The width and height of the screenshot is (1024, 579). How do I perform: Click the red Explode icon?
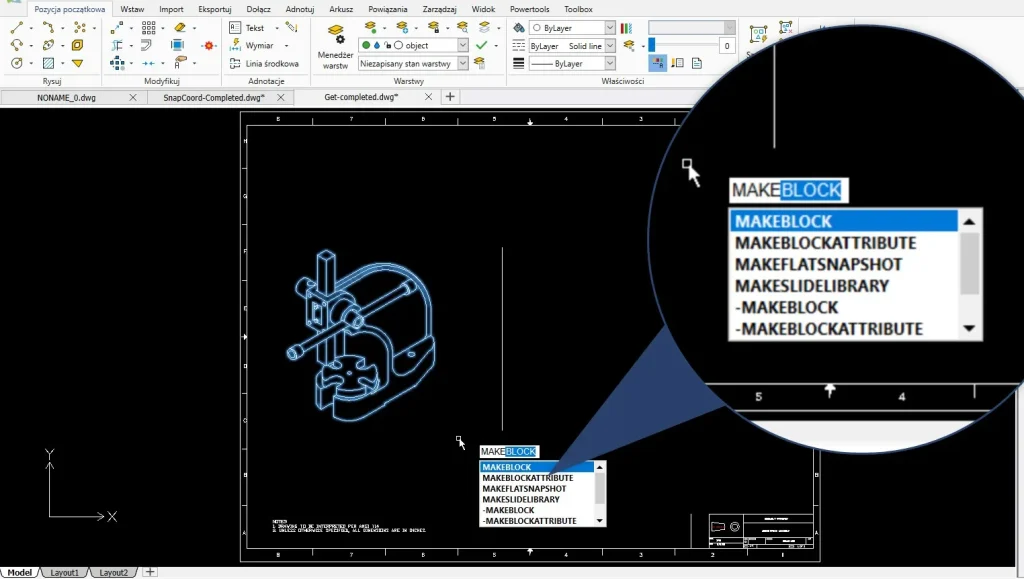(x=209, y=45)
